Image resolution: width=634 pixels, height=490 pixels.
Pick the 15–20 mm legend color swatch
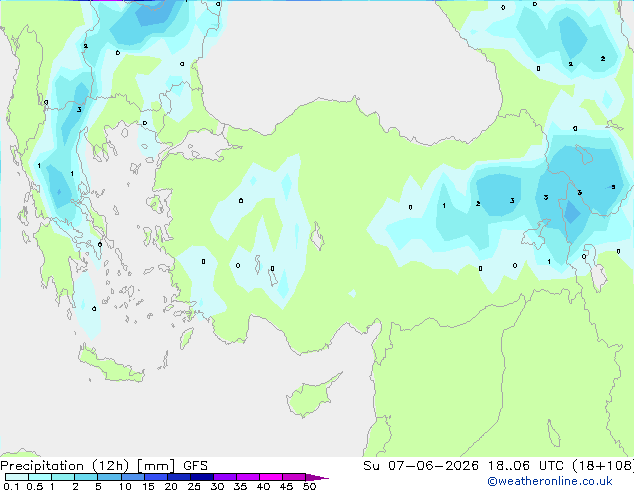[156, 477]
